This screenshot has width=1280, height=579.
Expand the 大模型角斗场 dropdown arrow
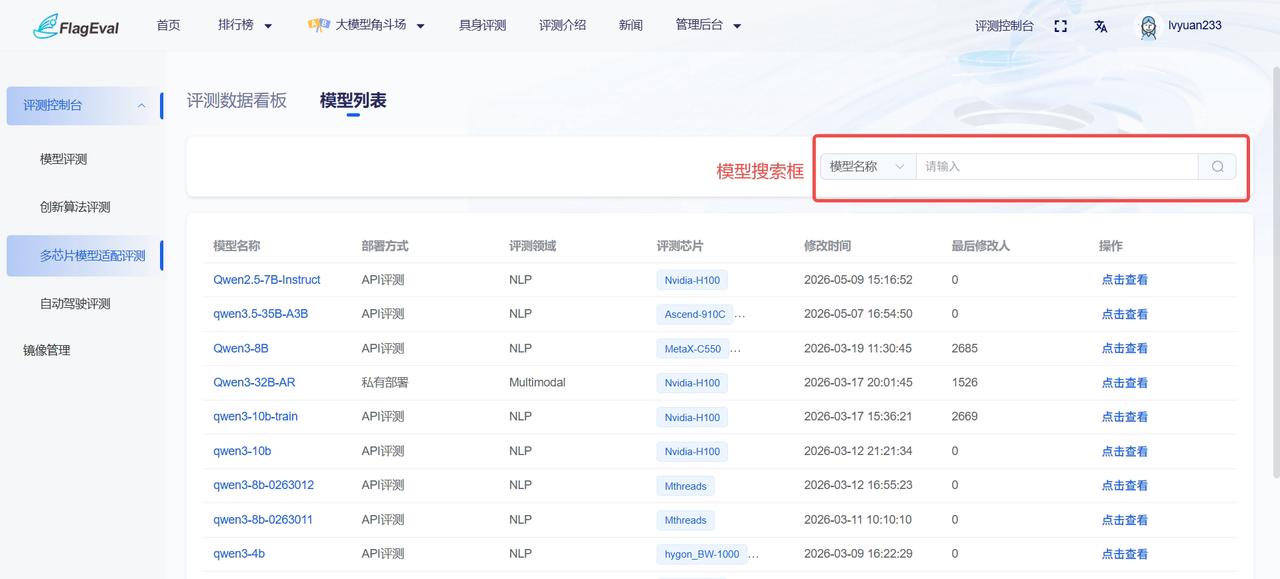(x=420, y=26)
